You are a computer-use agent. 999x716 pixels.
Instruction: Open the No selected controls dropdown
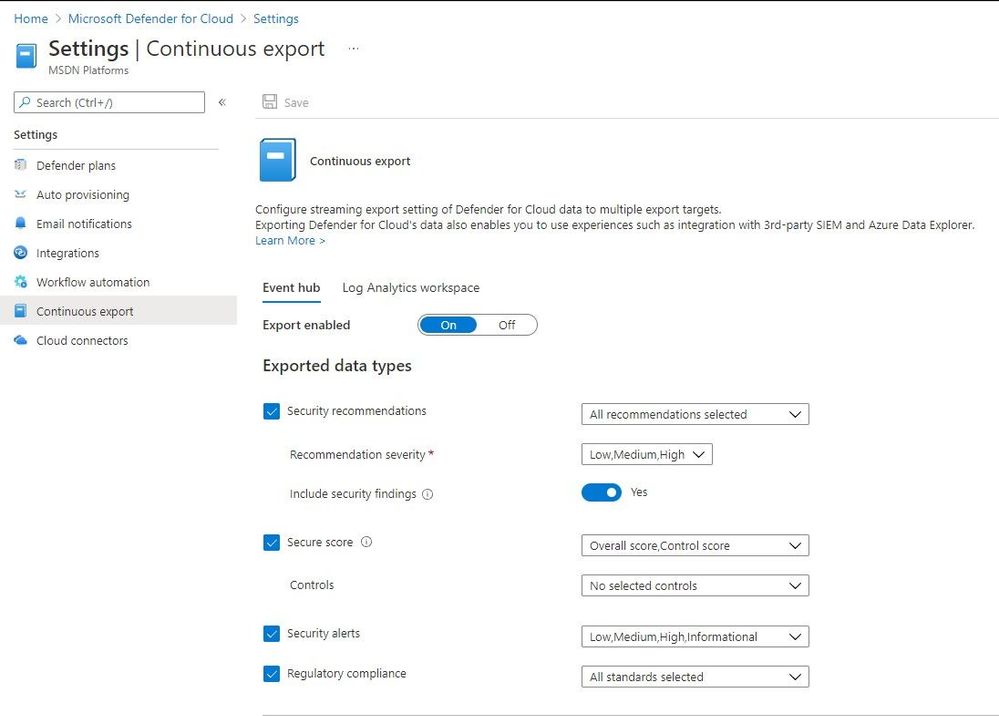[x=695, y=585]
